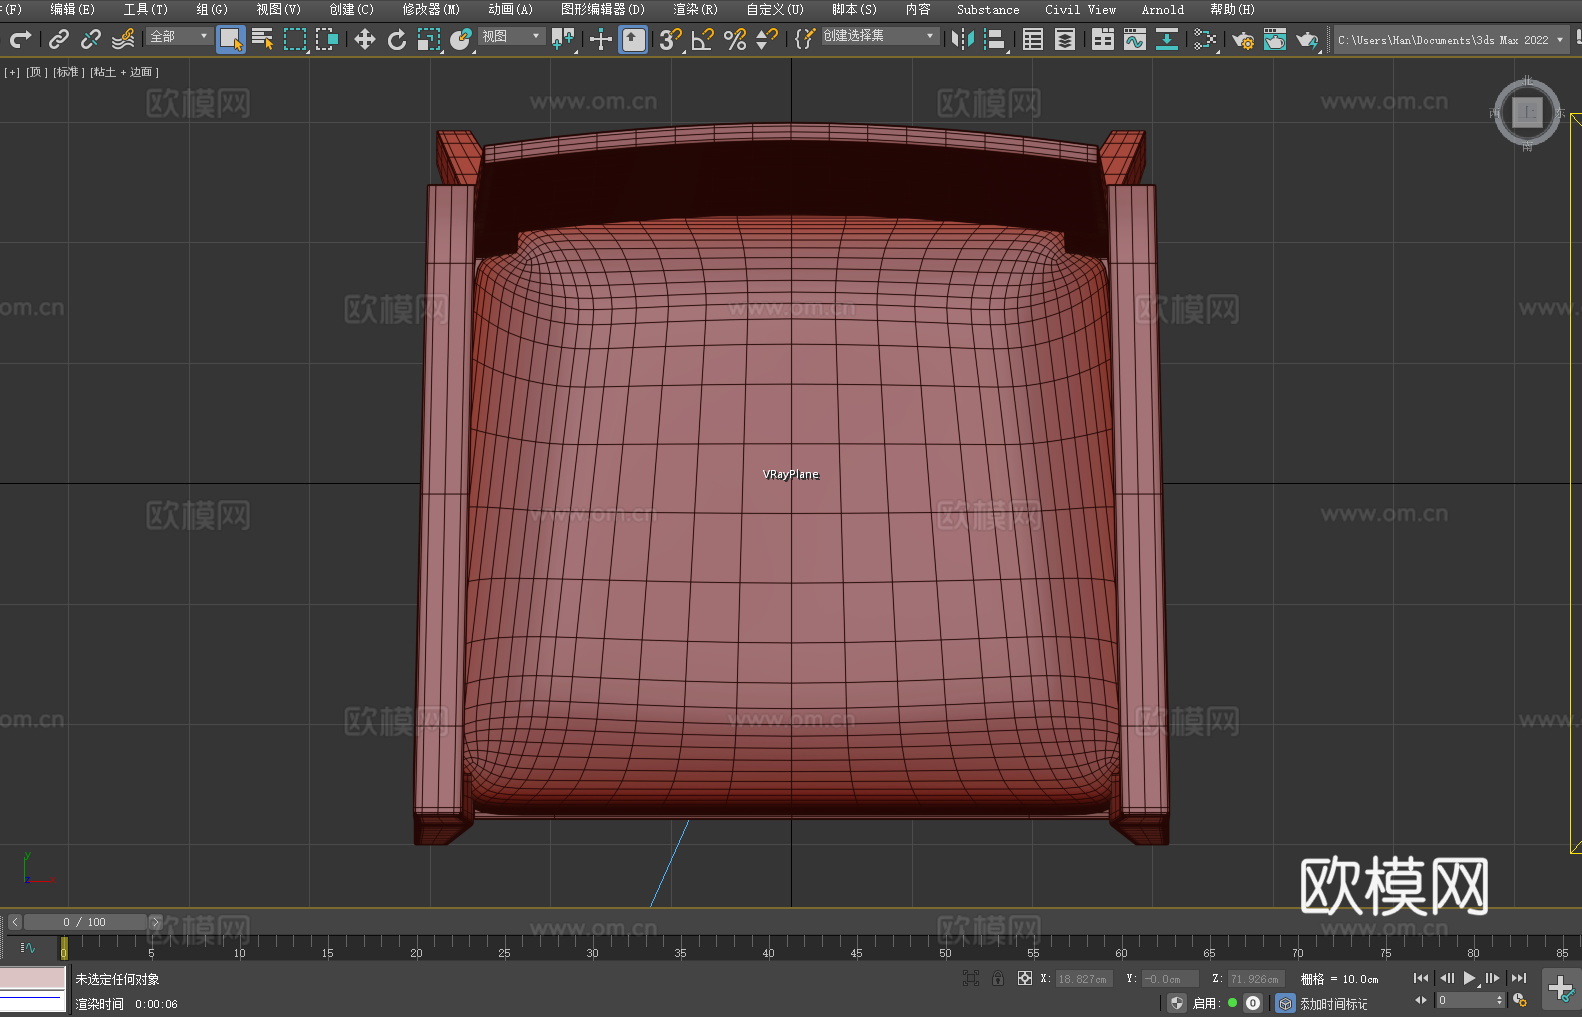Click the Align tool icon

pos(995,39)
